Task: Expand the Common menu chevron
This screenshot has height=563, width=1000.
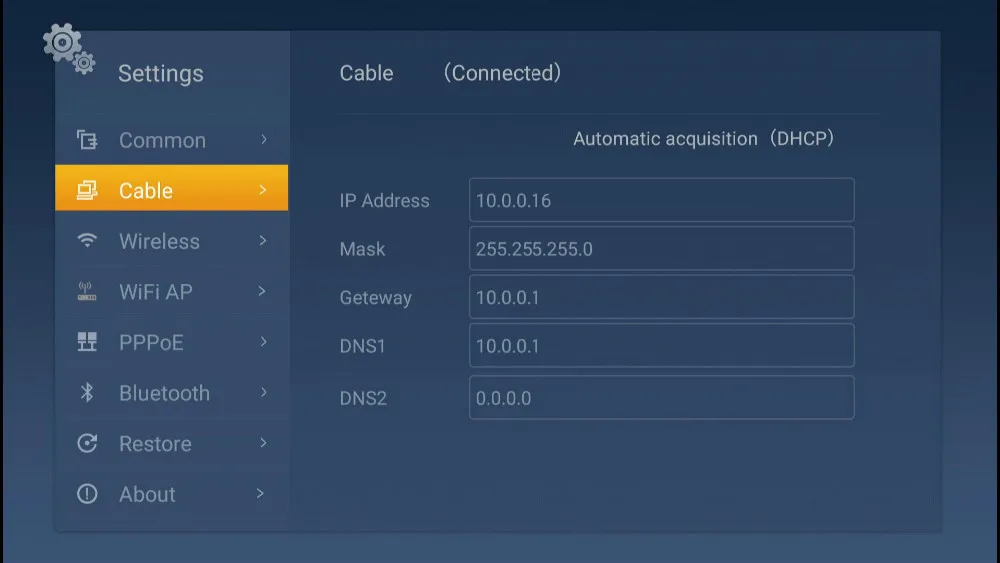Action: click(x=263, y=139)
